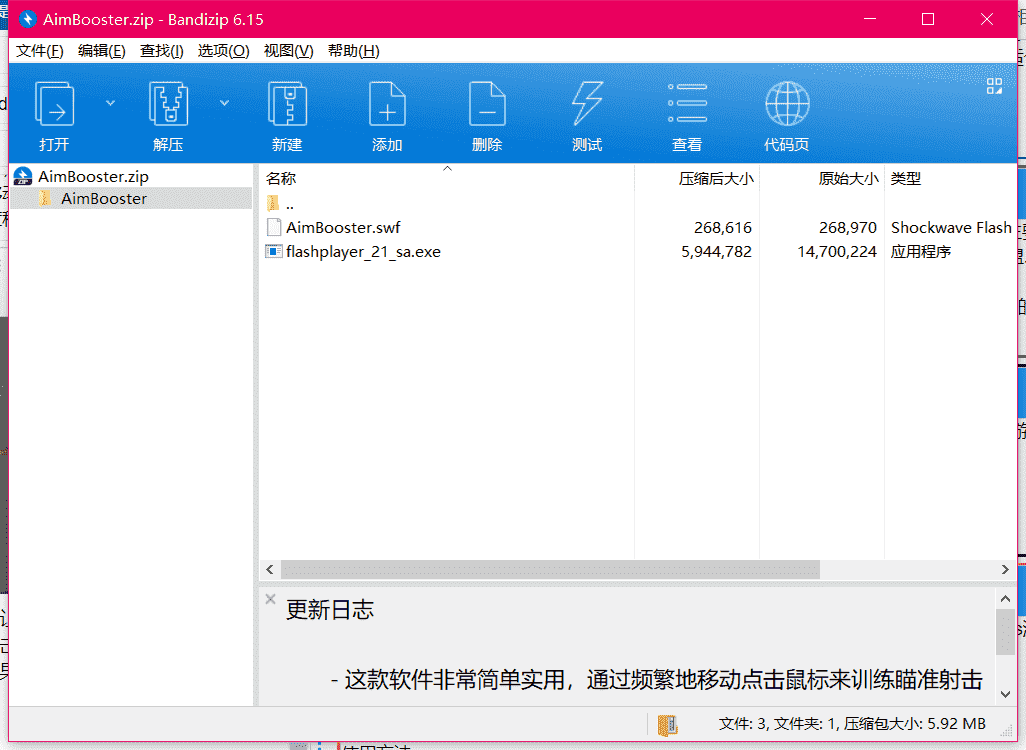
Task: Select the flashplayer_21_sa.exe file
Action: (363, 252)
